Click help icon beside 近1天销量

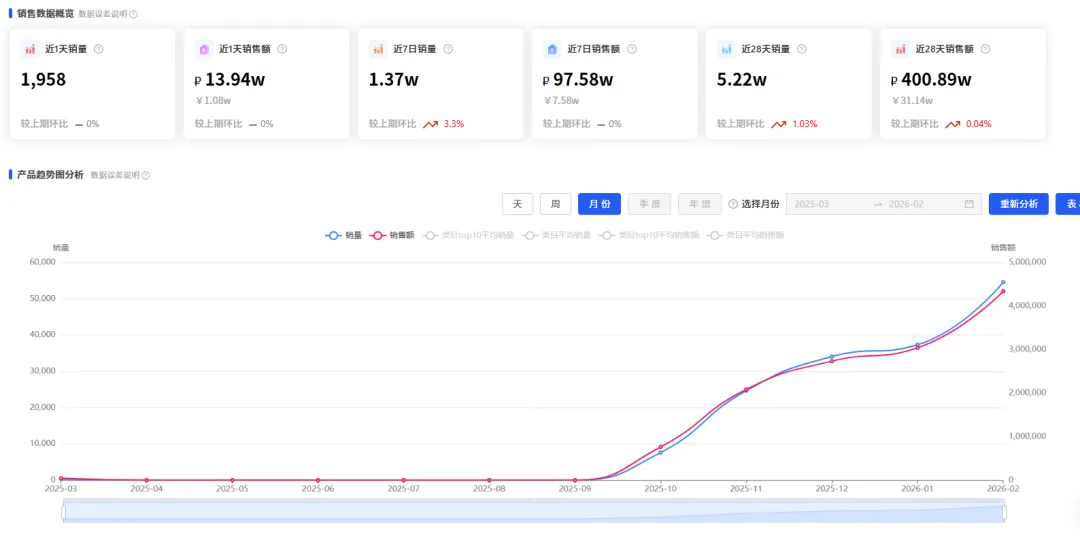tap(98, 49)
